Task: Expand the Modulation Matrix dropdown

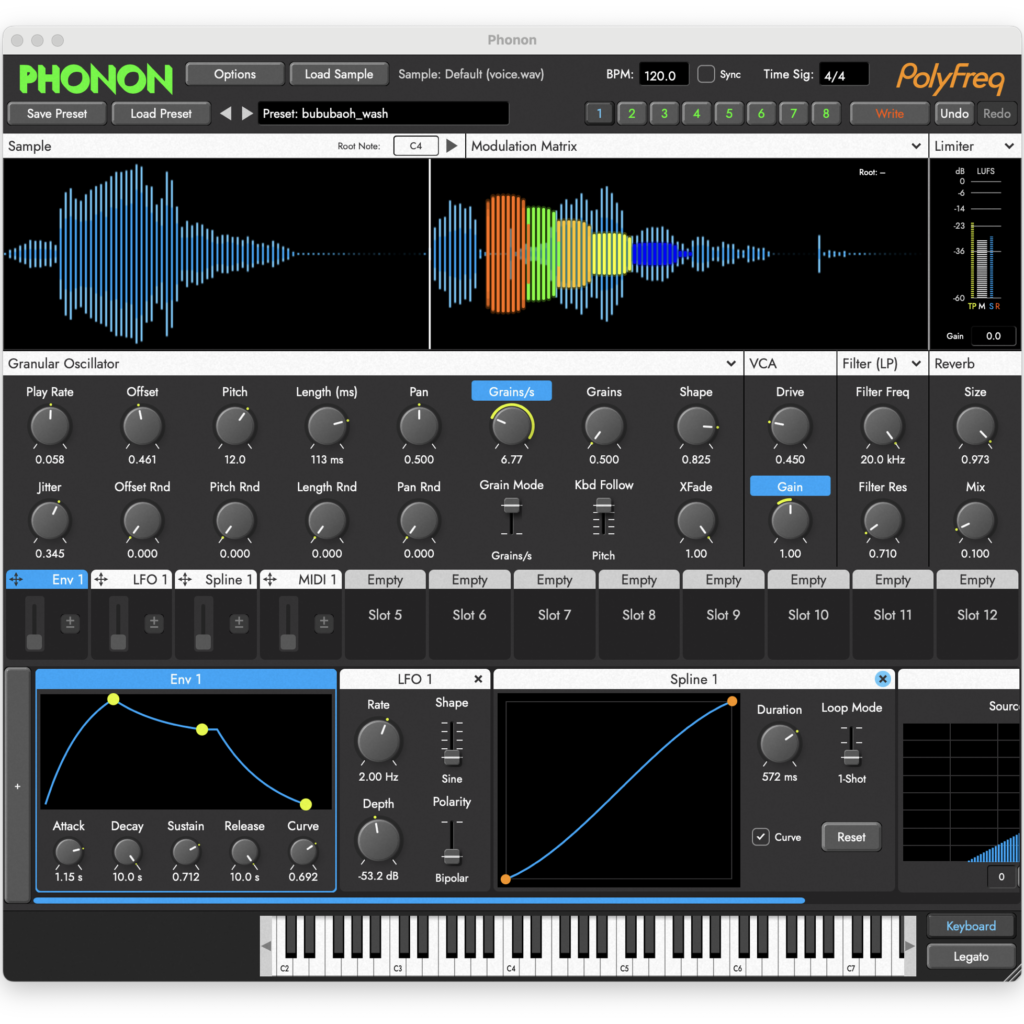Action: [916, 146]
